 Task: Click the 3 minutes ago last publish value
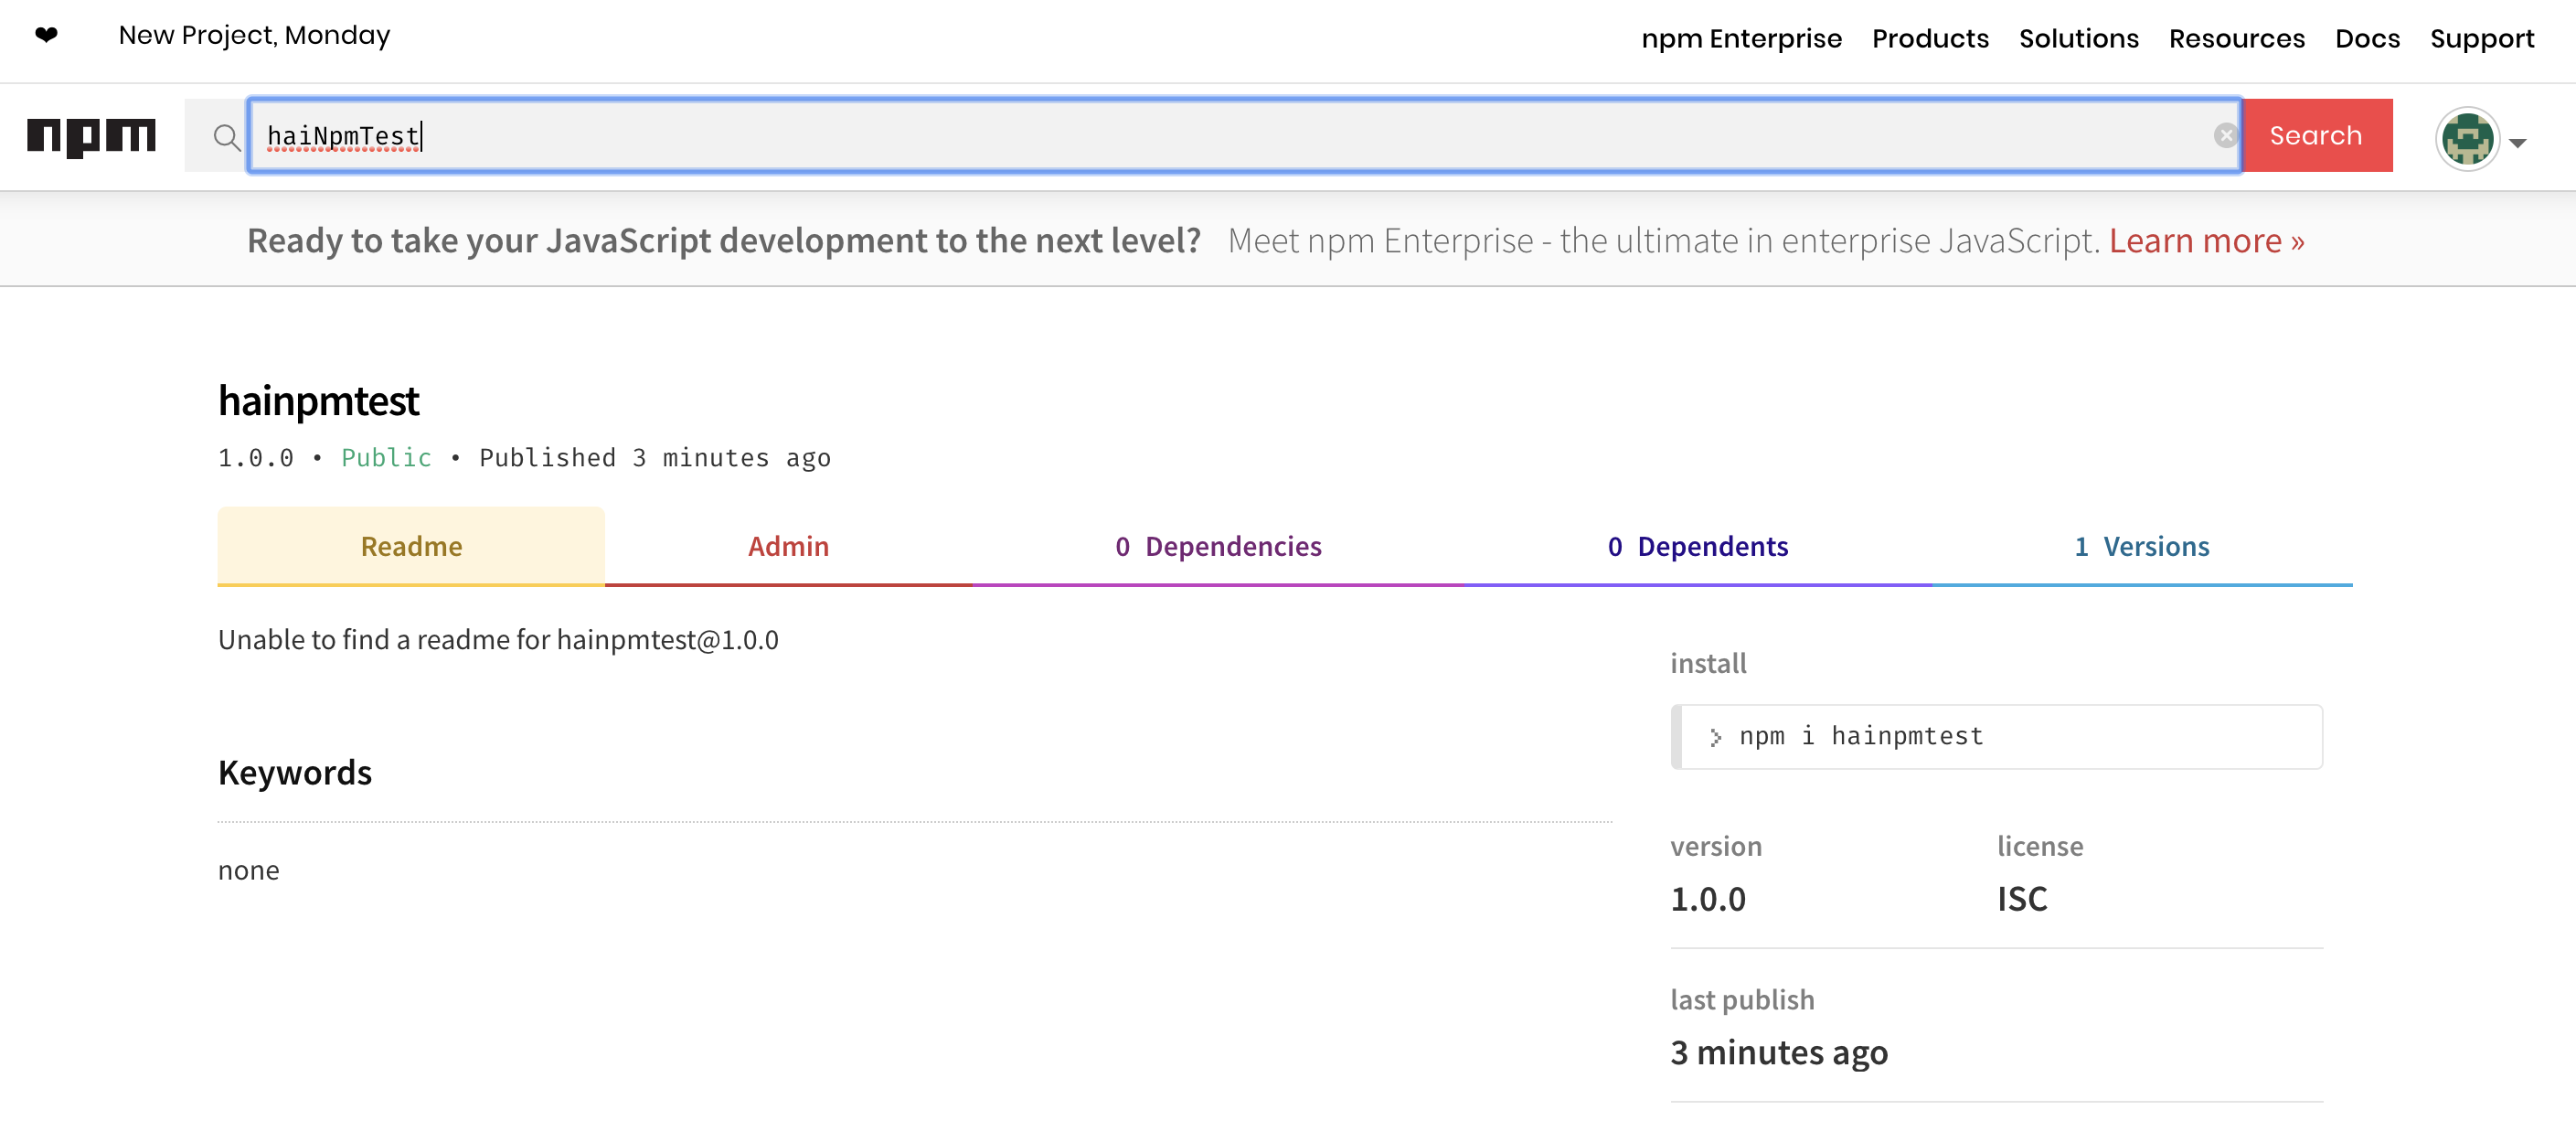tap(1779, 1053)
